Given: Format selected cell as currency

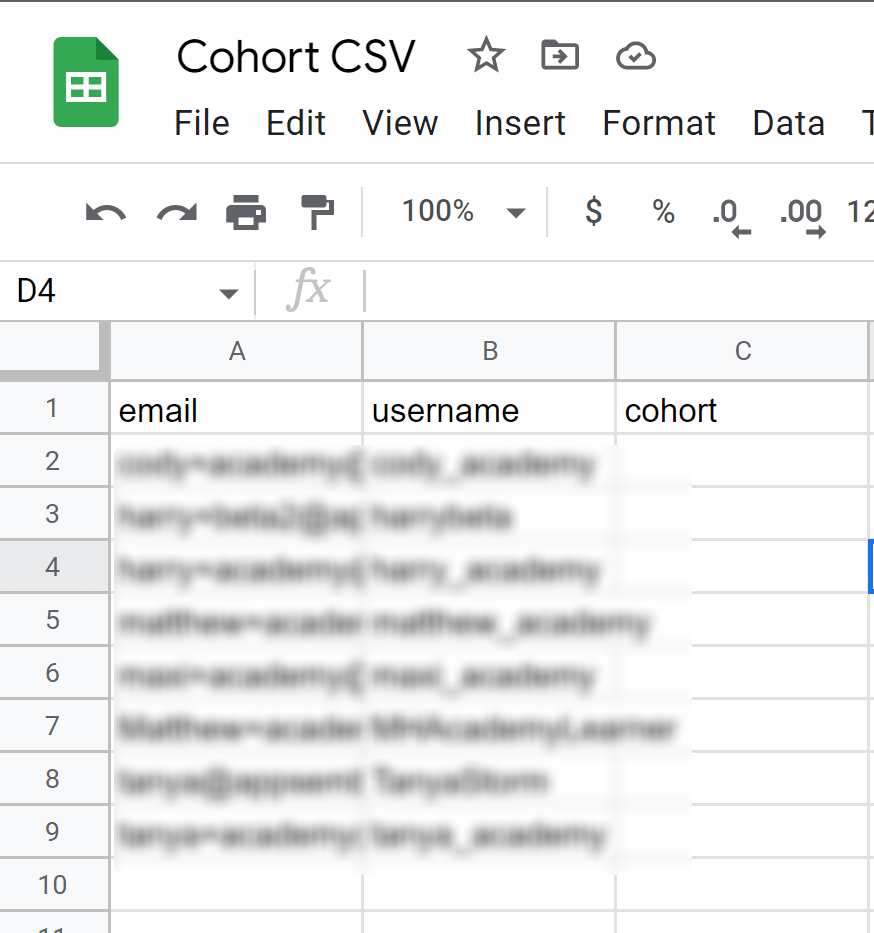Looking at the screenshot, I should (593, 211).
